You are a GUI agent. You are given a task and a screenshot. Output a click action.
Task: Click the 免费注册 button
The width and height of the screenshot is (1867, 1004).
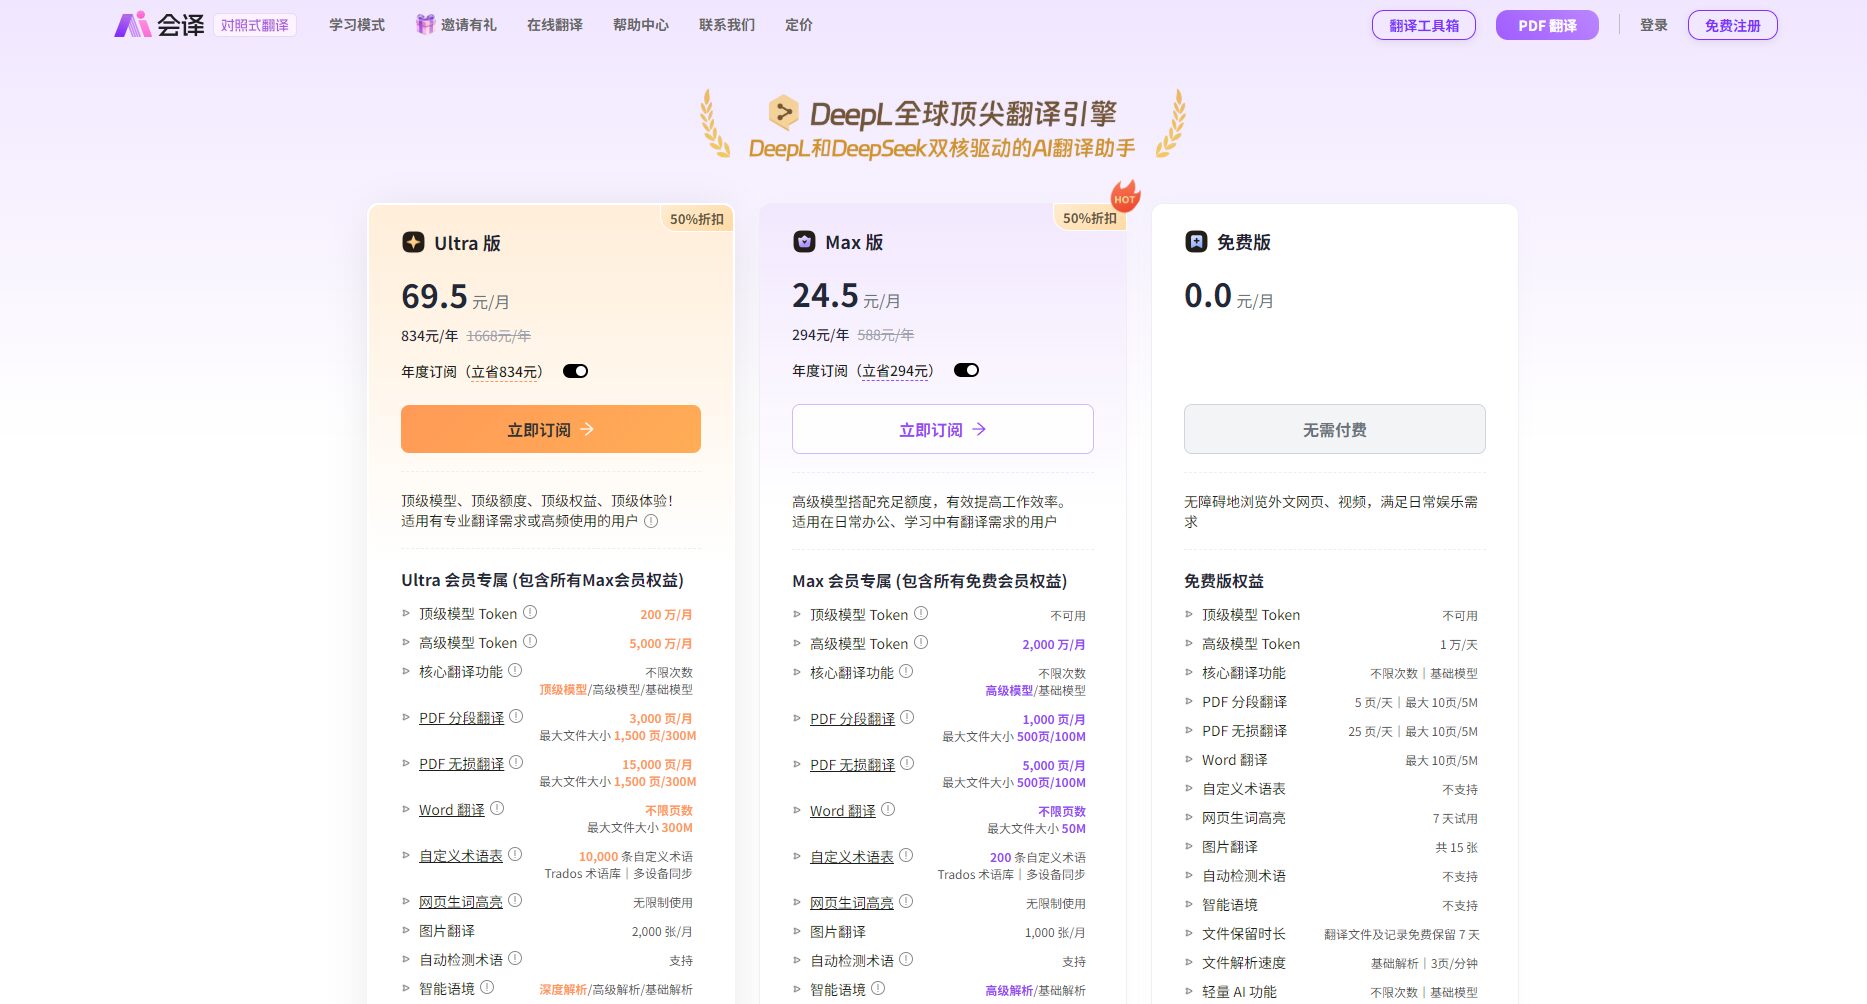[x=1733, y=25]
